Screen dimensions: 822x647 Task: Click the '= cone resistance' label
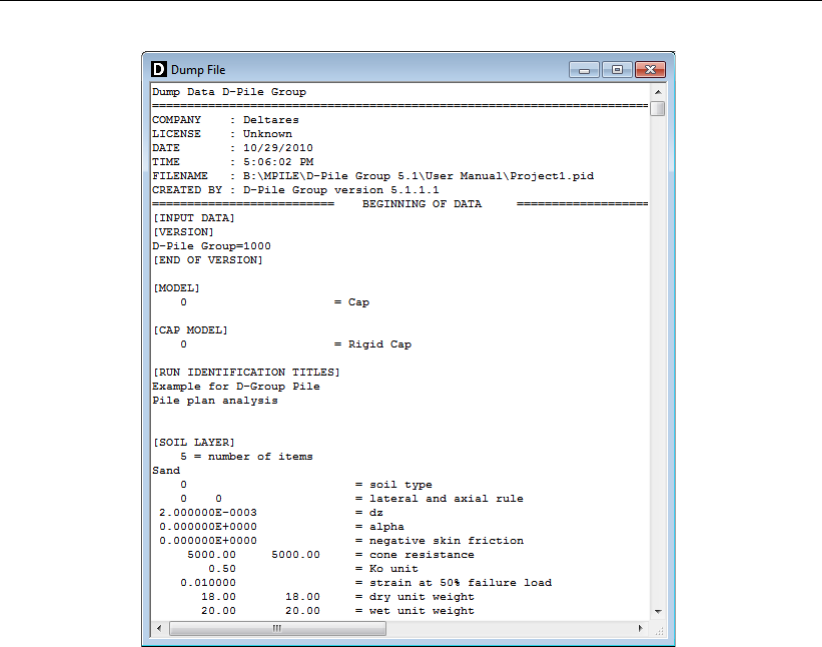pyautogui.click(x=415, y=555)
